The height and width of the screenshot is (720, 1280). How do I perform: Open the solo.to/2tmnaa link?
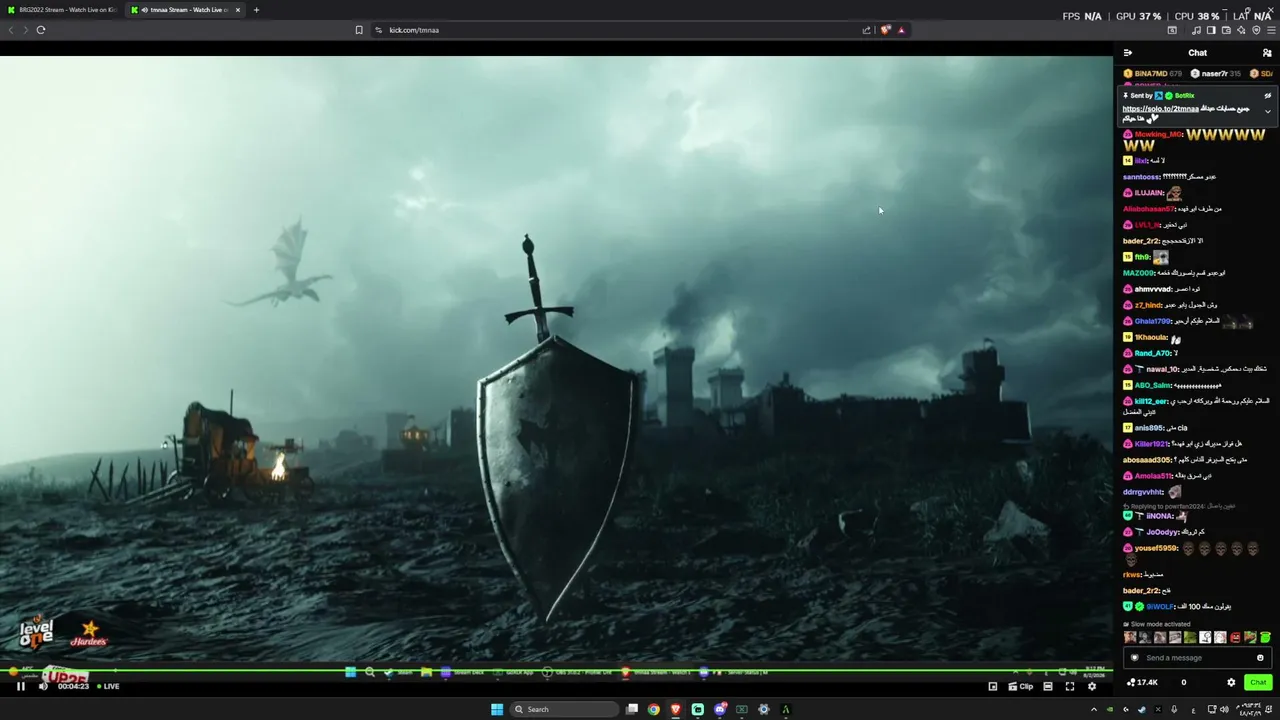click(x=1160, y=108)
